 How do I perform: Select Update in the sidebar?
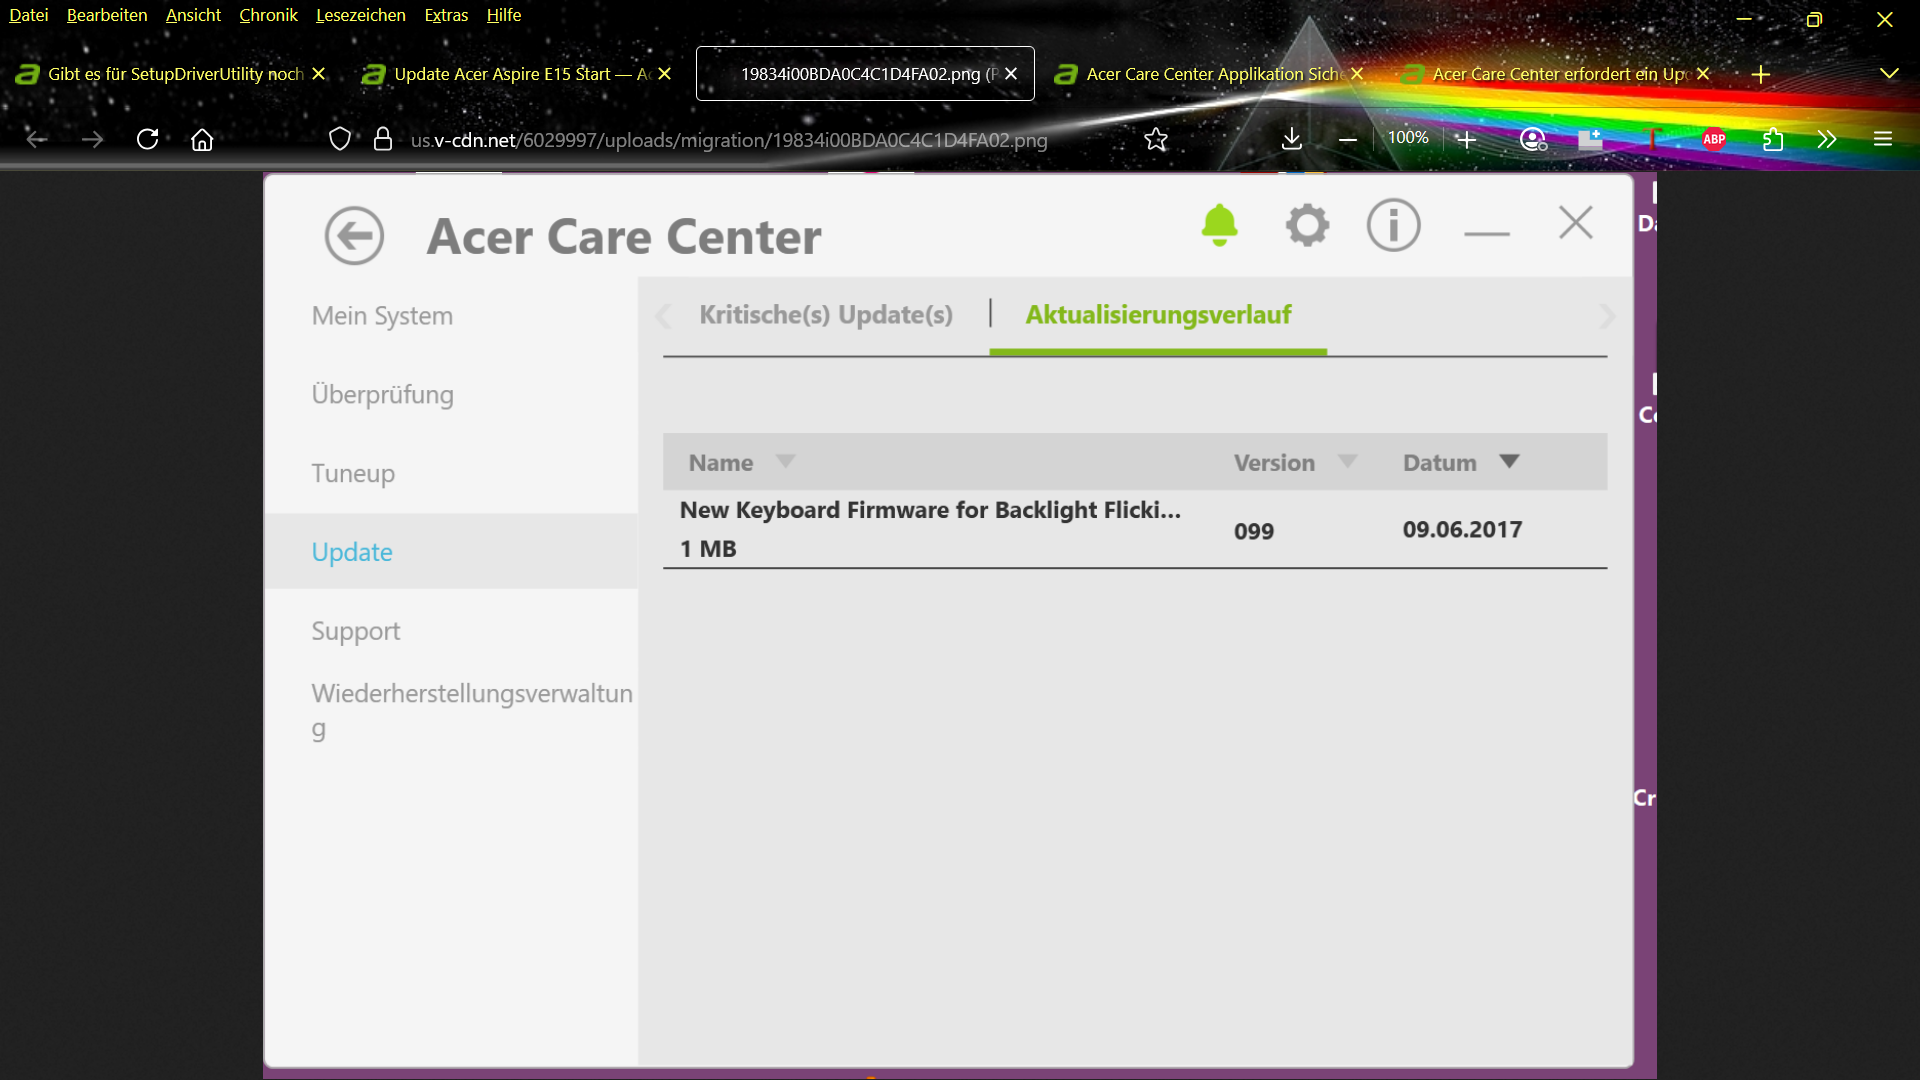pyautogui.click(x=451, y=551)
